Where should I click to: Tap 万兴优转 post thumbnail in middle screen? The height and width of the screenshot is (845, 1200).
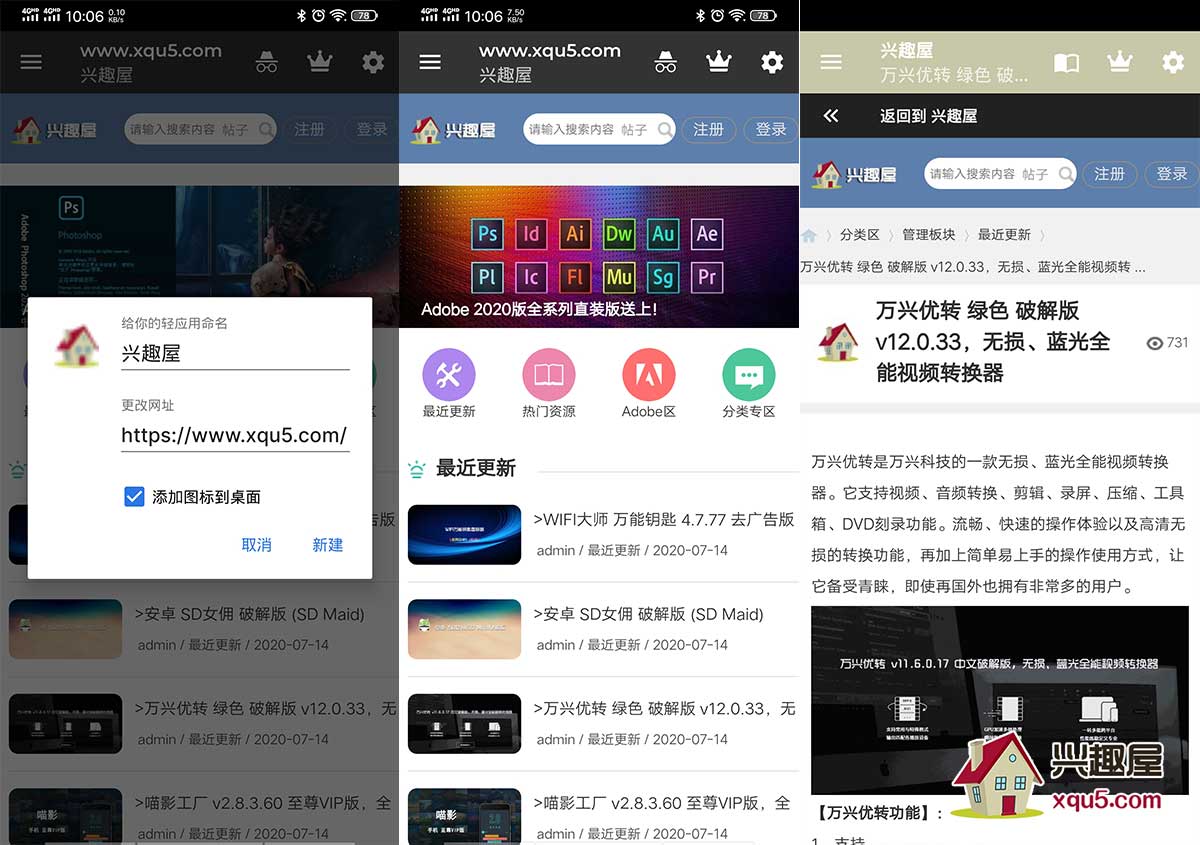[465, 723]
